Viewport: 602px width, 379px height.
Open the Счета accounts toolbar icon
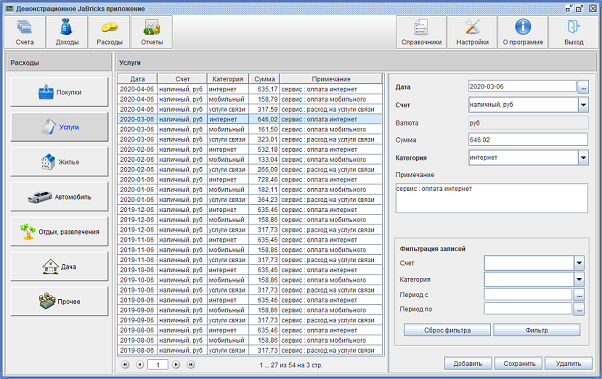tap(25, 28)
